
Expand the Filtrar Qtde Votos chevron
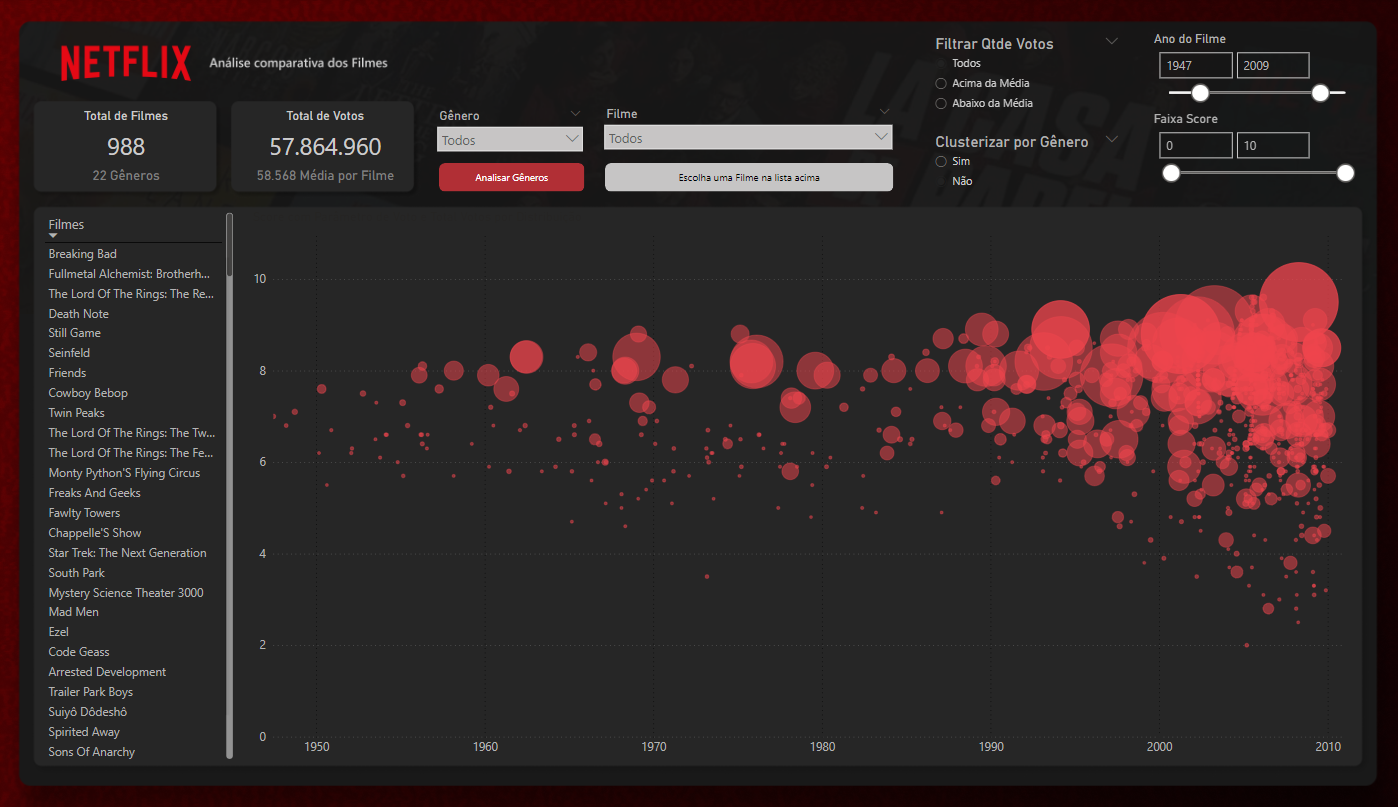point(1111,41)
